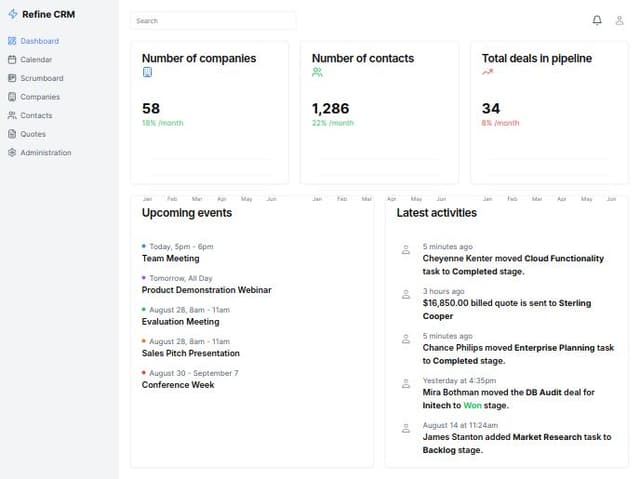
Task: Open notifications bell icon
Action: 597,20
